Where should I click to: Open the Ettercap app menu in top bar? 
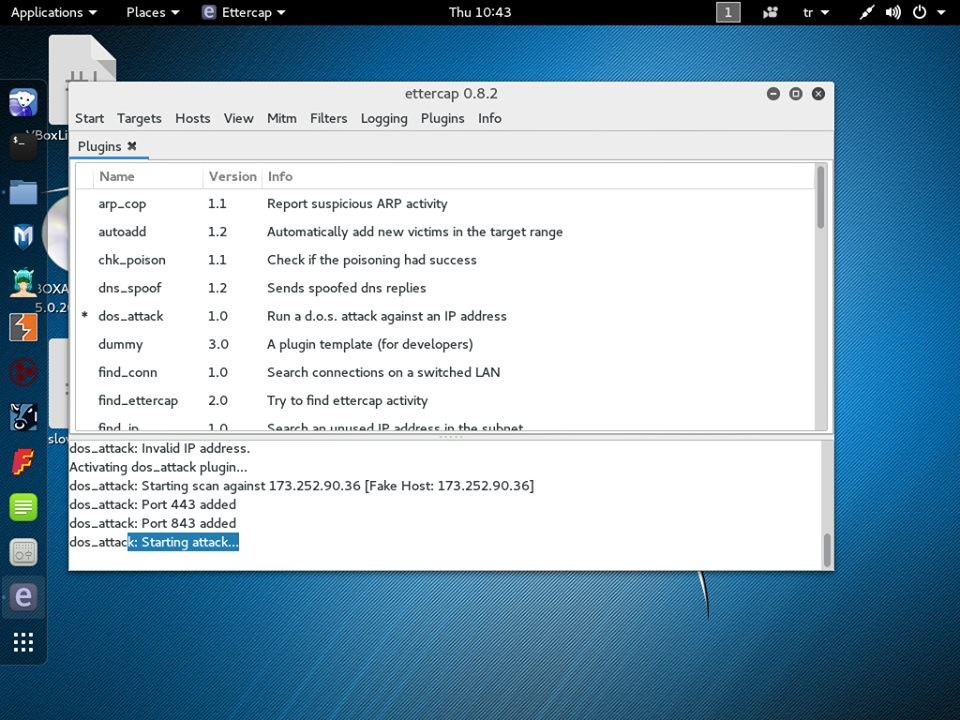click(244, 12)
